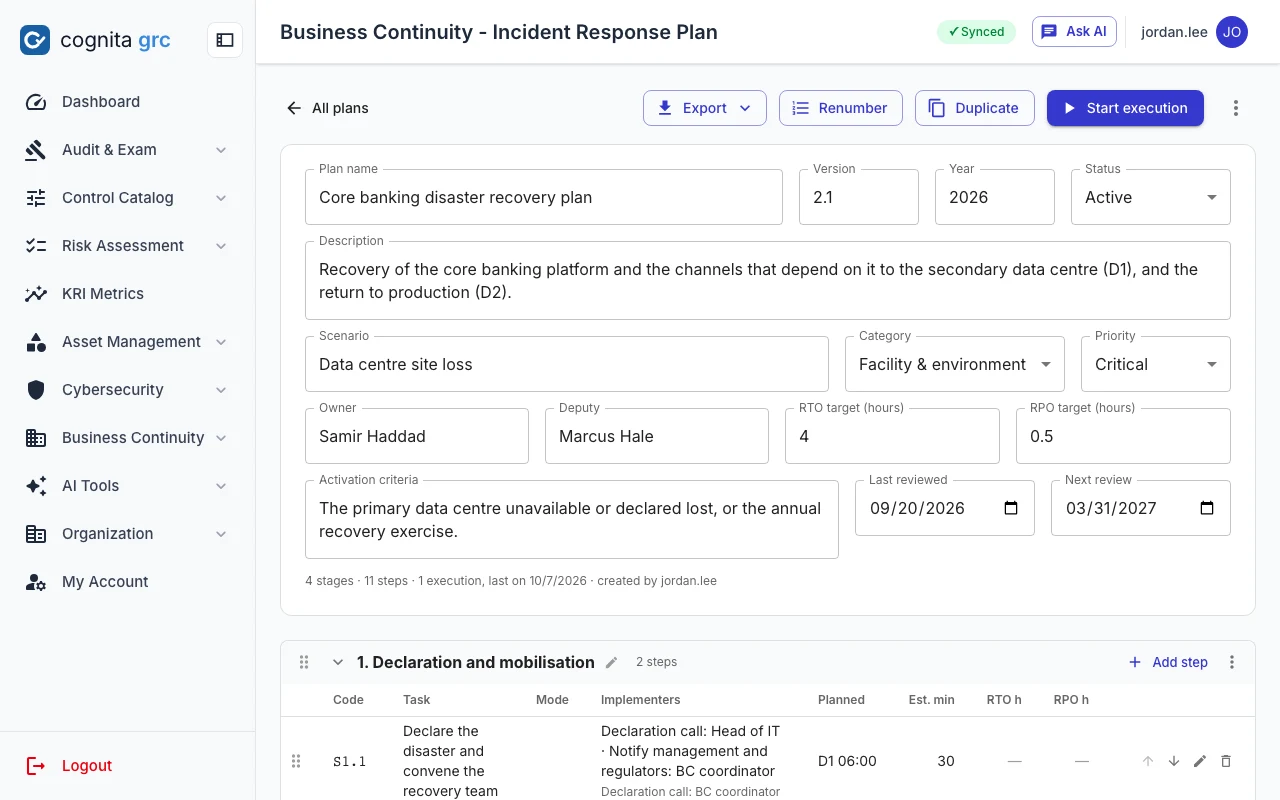Image resolution: width=1280 pixels, height=800 pixels.
Task: Collapse stage 1 Declaration and mobilisation
Action: point(338,662)
